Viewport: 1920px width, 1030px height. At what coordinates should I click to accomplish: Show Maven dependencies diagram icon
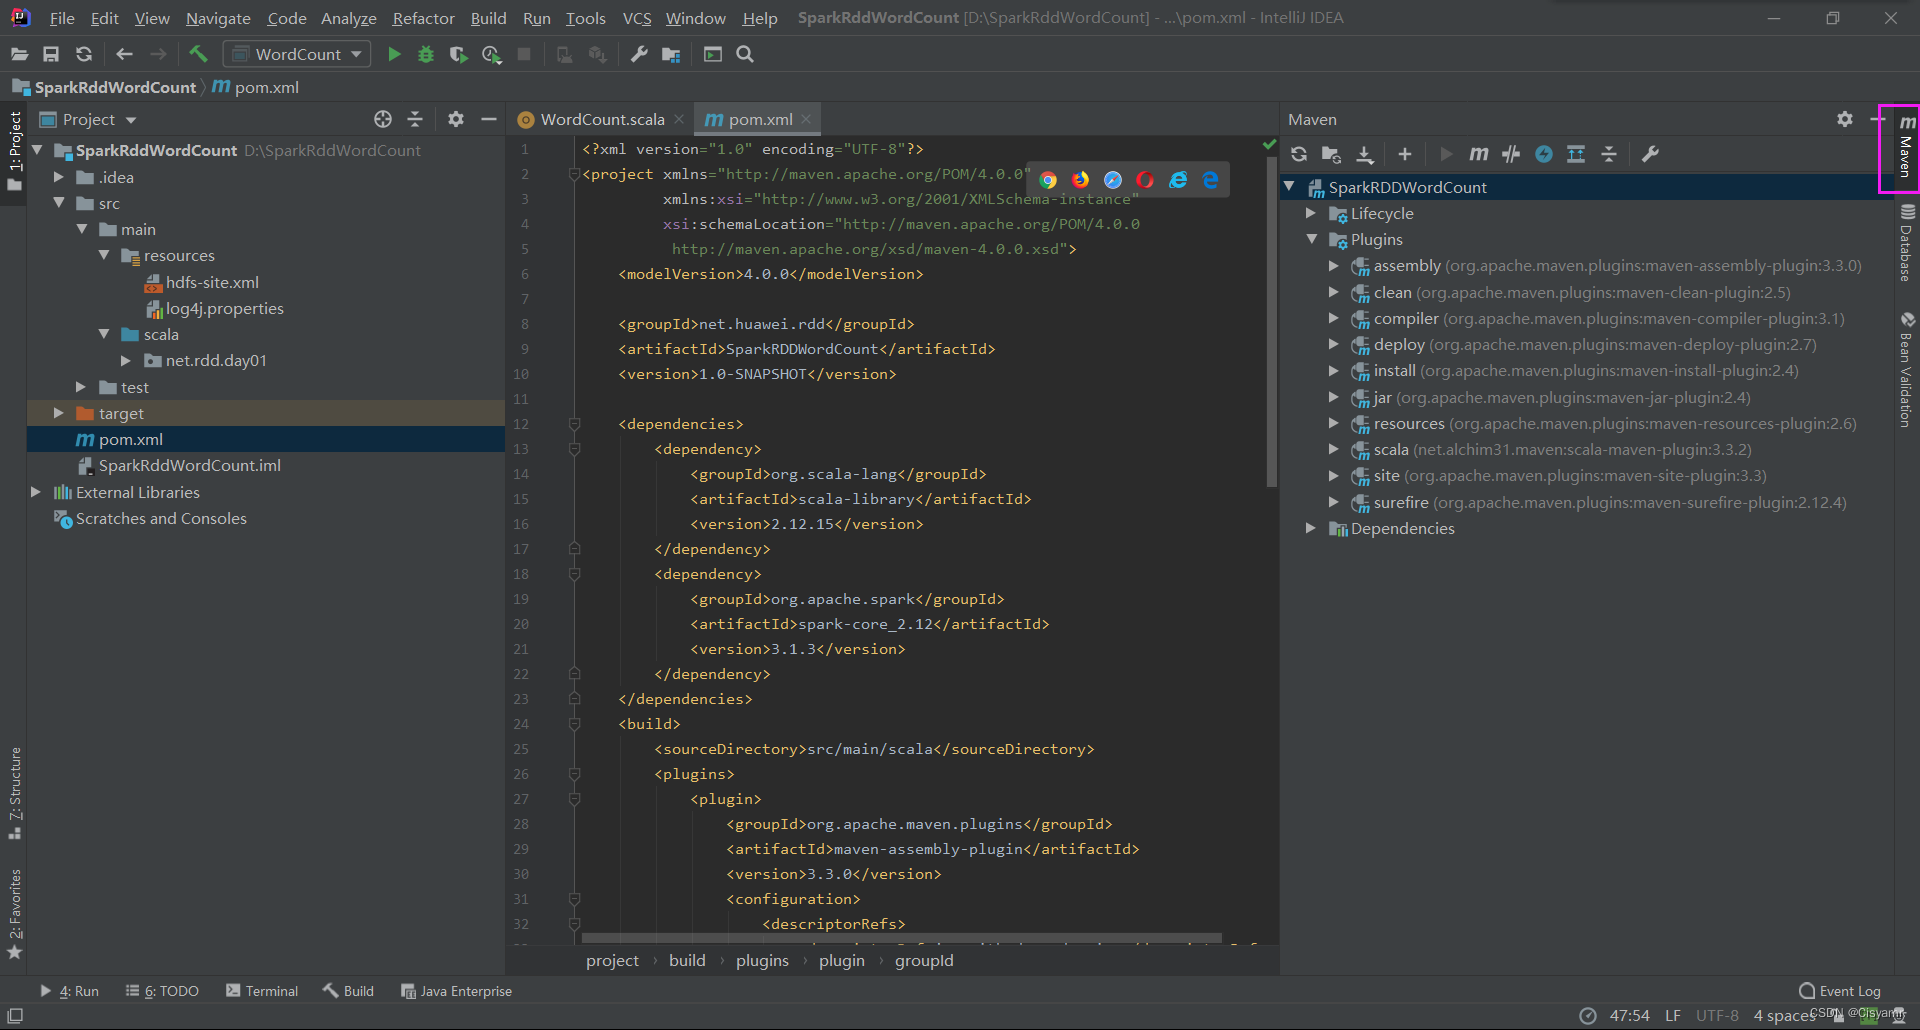point(1576,154)
